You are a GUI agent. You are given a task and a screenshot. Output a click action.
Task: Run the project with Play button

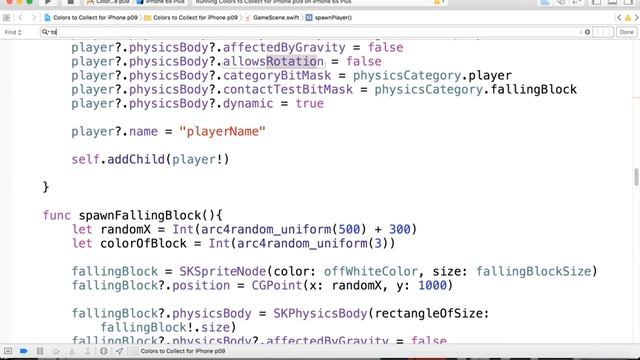tap(48, 2)
